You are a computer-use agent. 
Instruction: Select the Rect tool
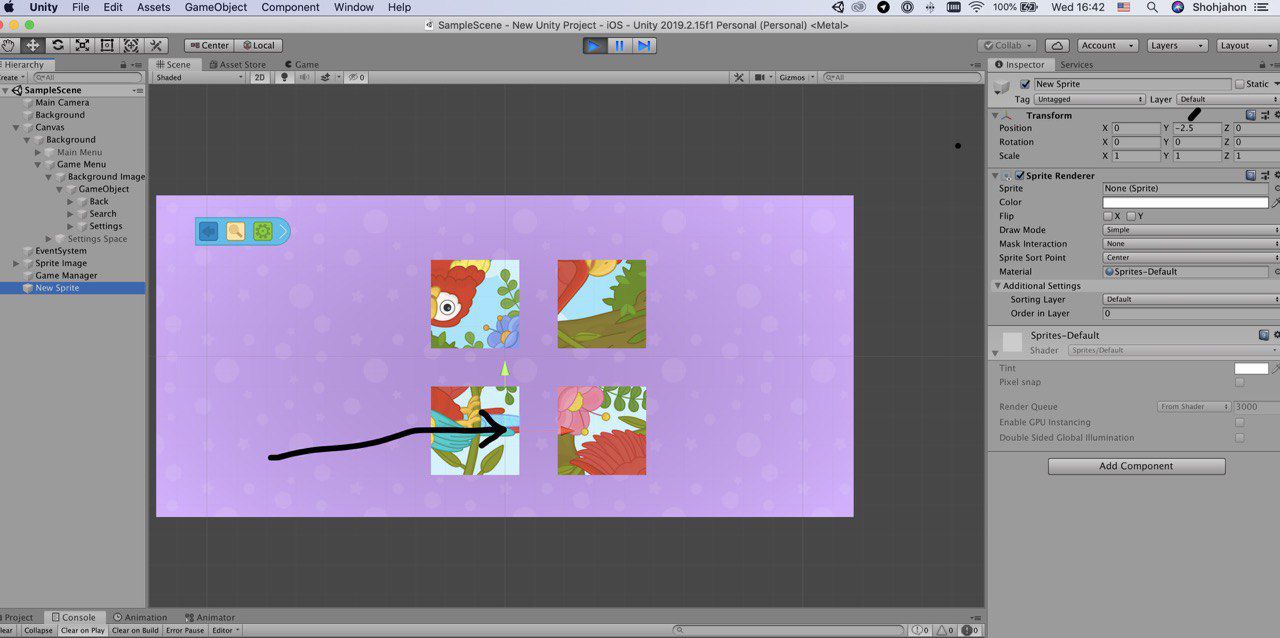[107, 45]
